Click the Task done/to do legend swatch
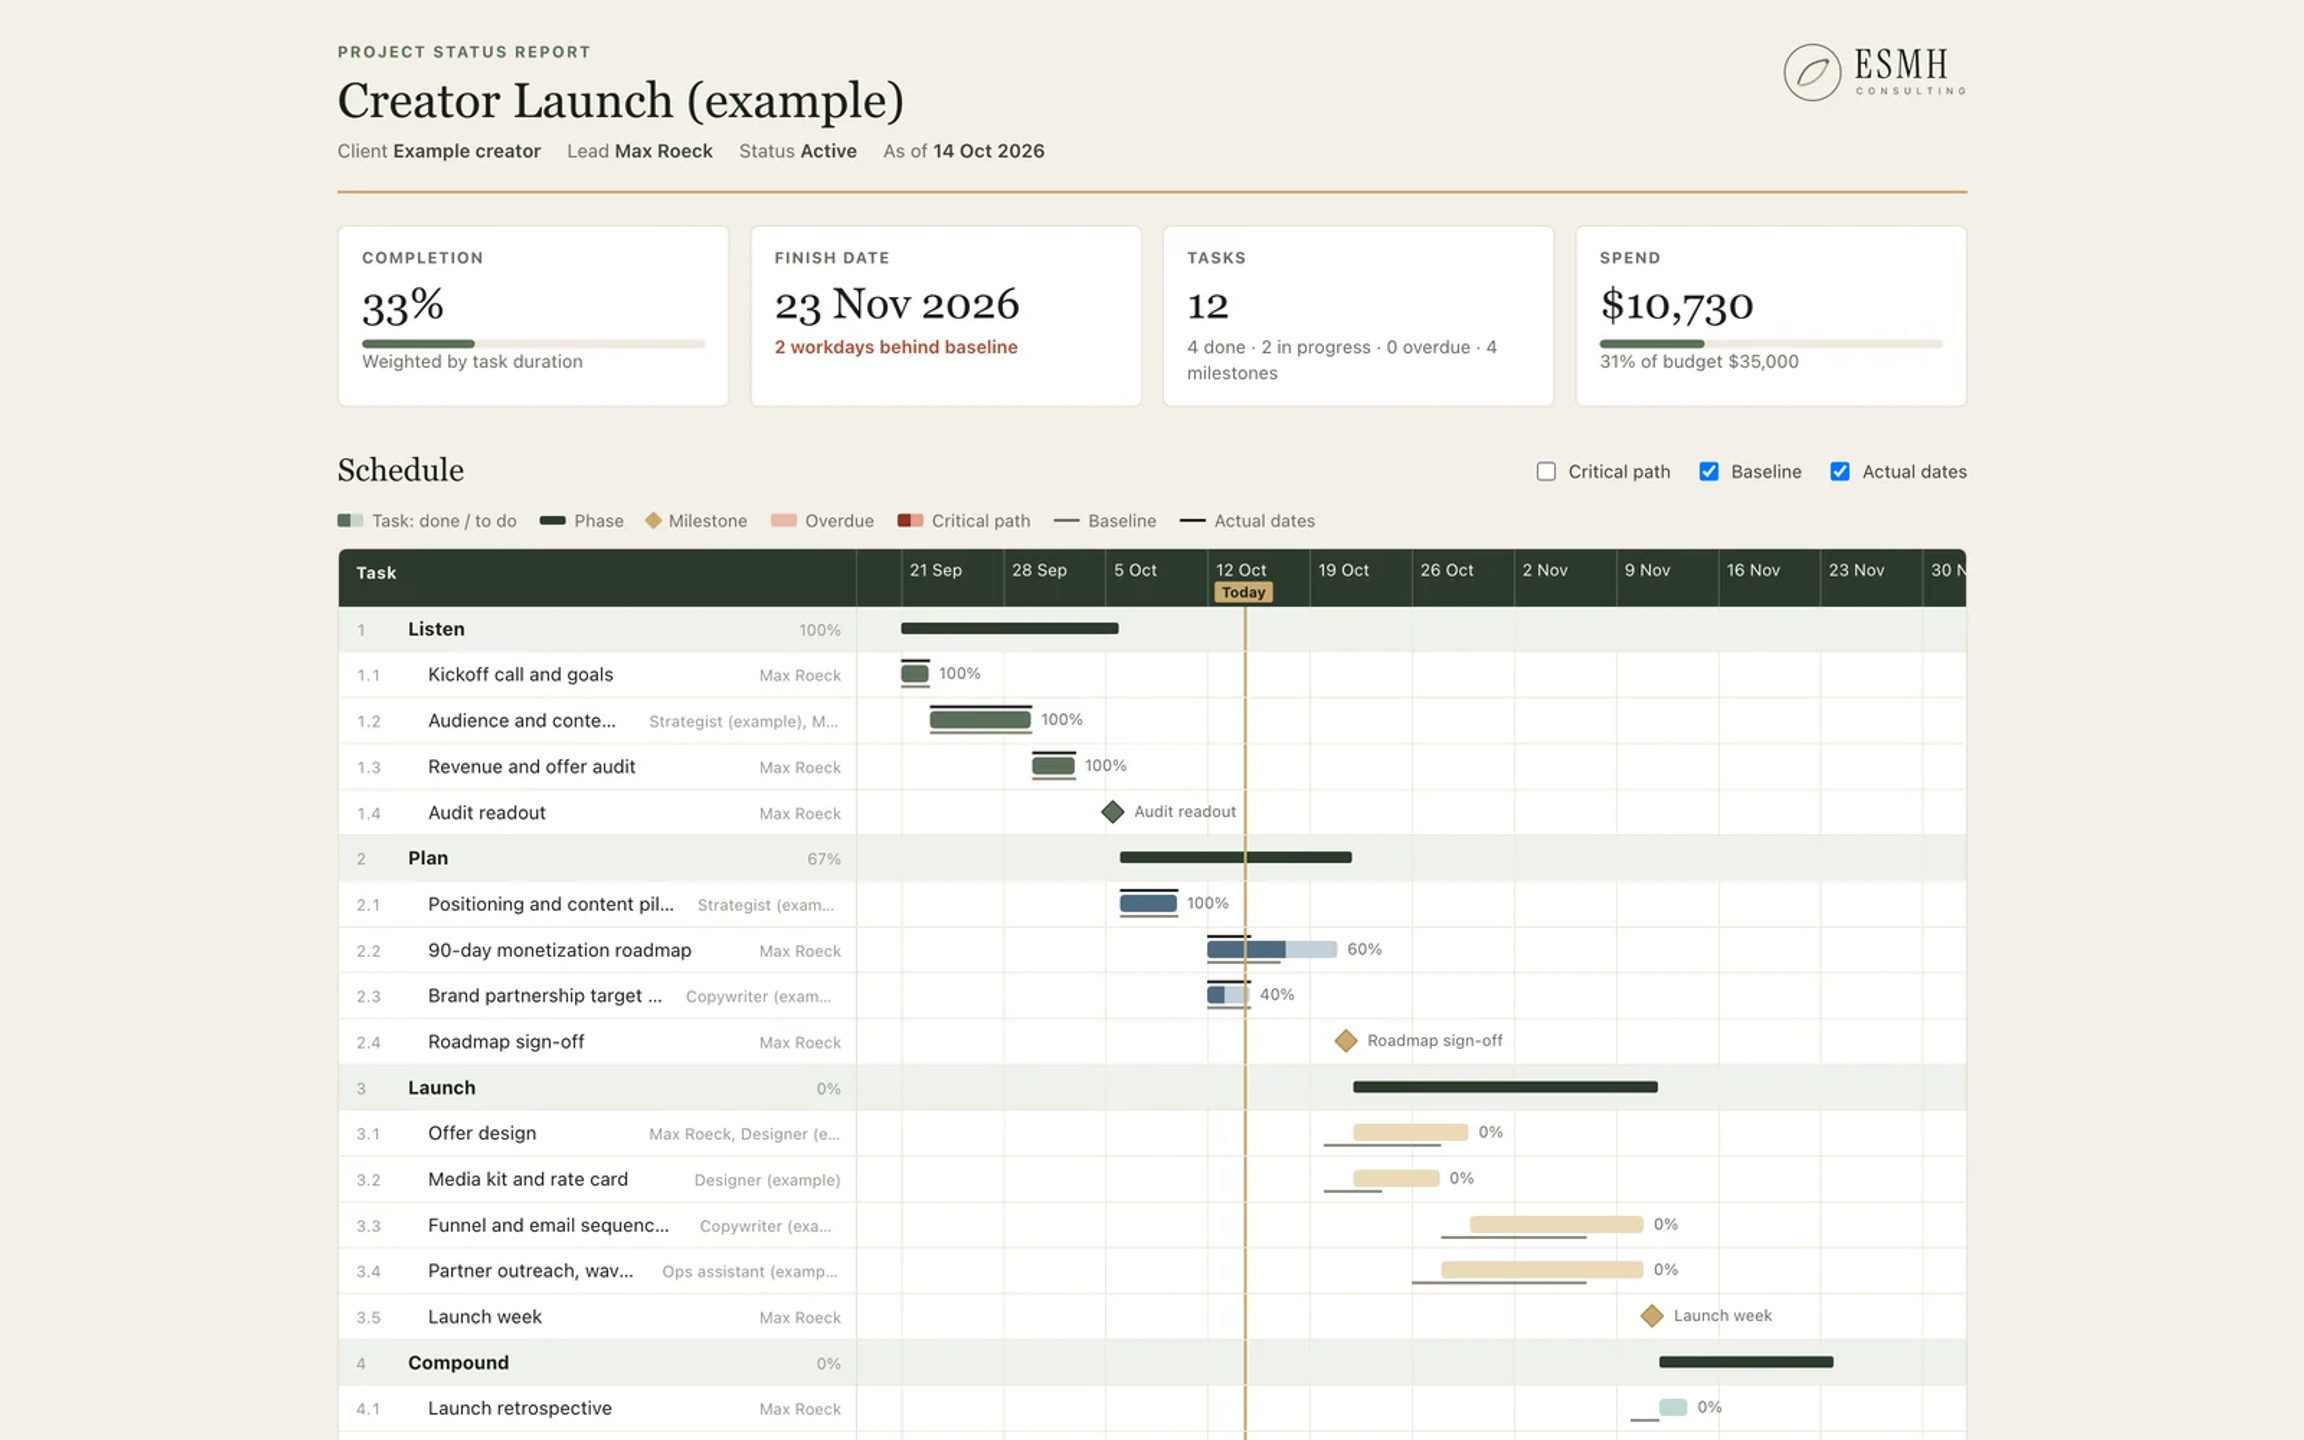 coord(350,520)
